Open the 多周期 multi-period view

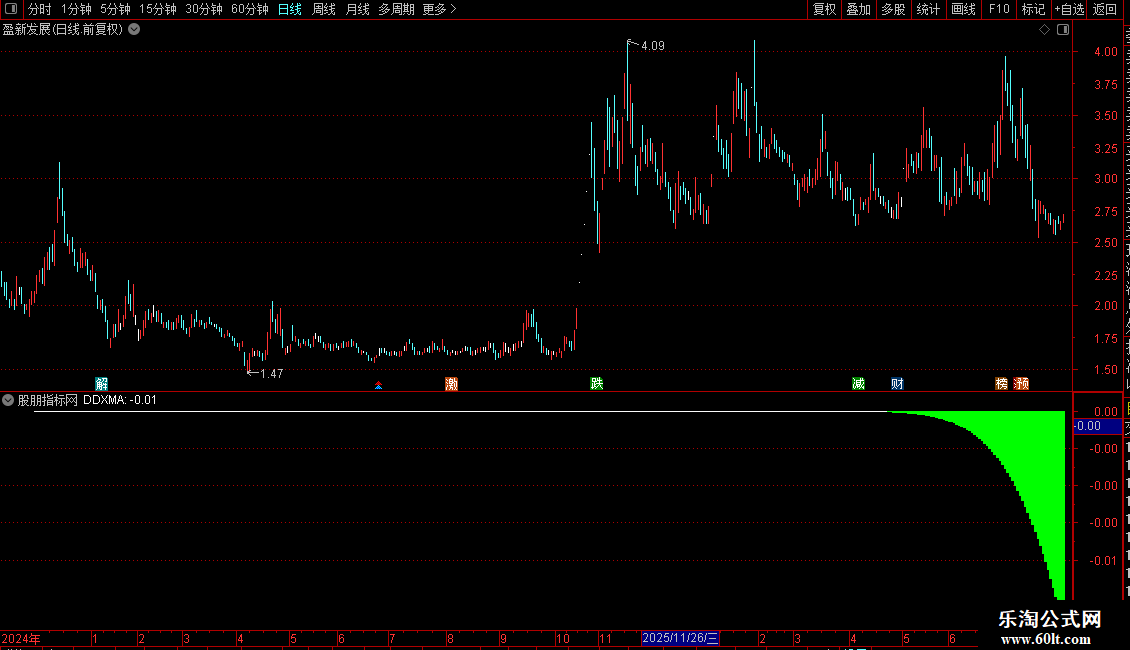pyautogui.click(x=396, y=9)
